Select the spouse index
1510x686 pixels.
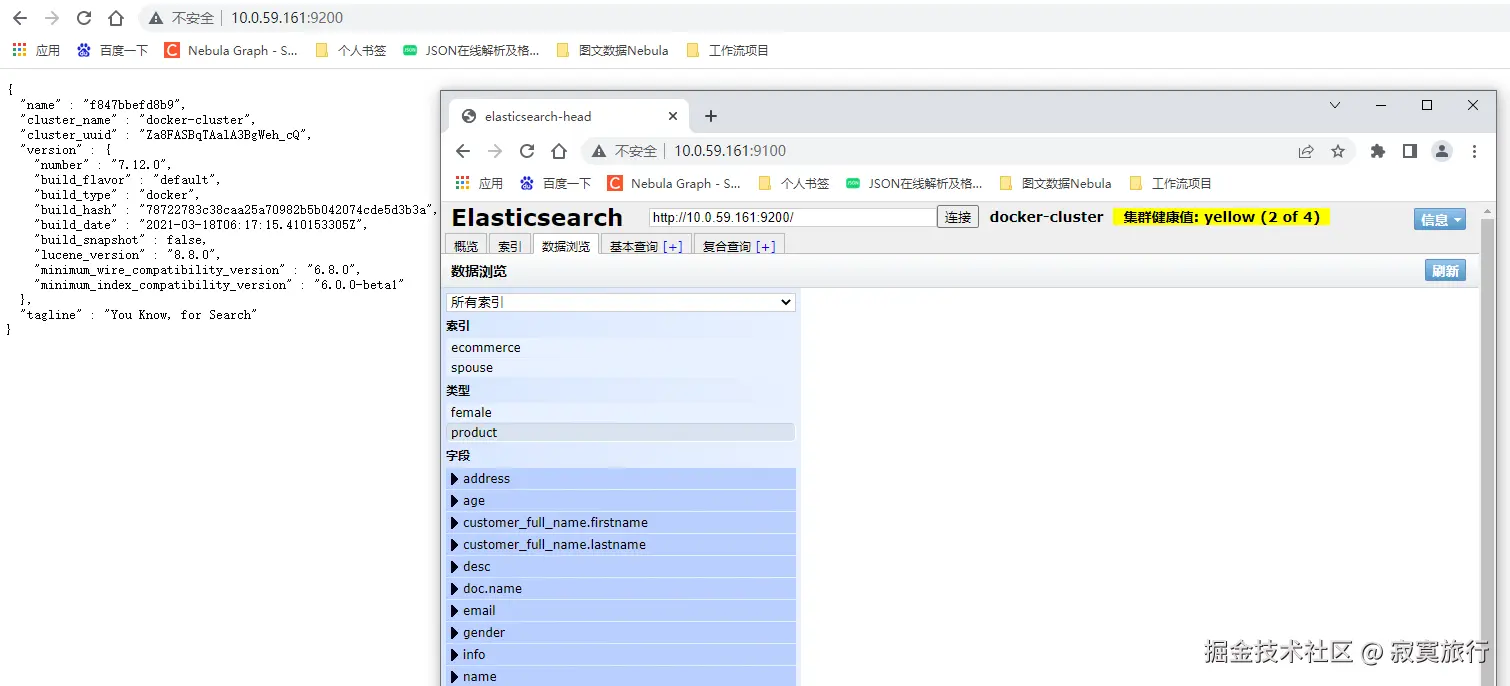pyautogui.click(x=621, y=368)
